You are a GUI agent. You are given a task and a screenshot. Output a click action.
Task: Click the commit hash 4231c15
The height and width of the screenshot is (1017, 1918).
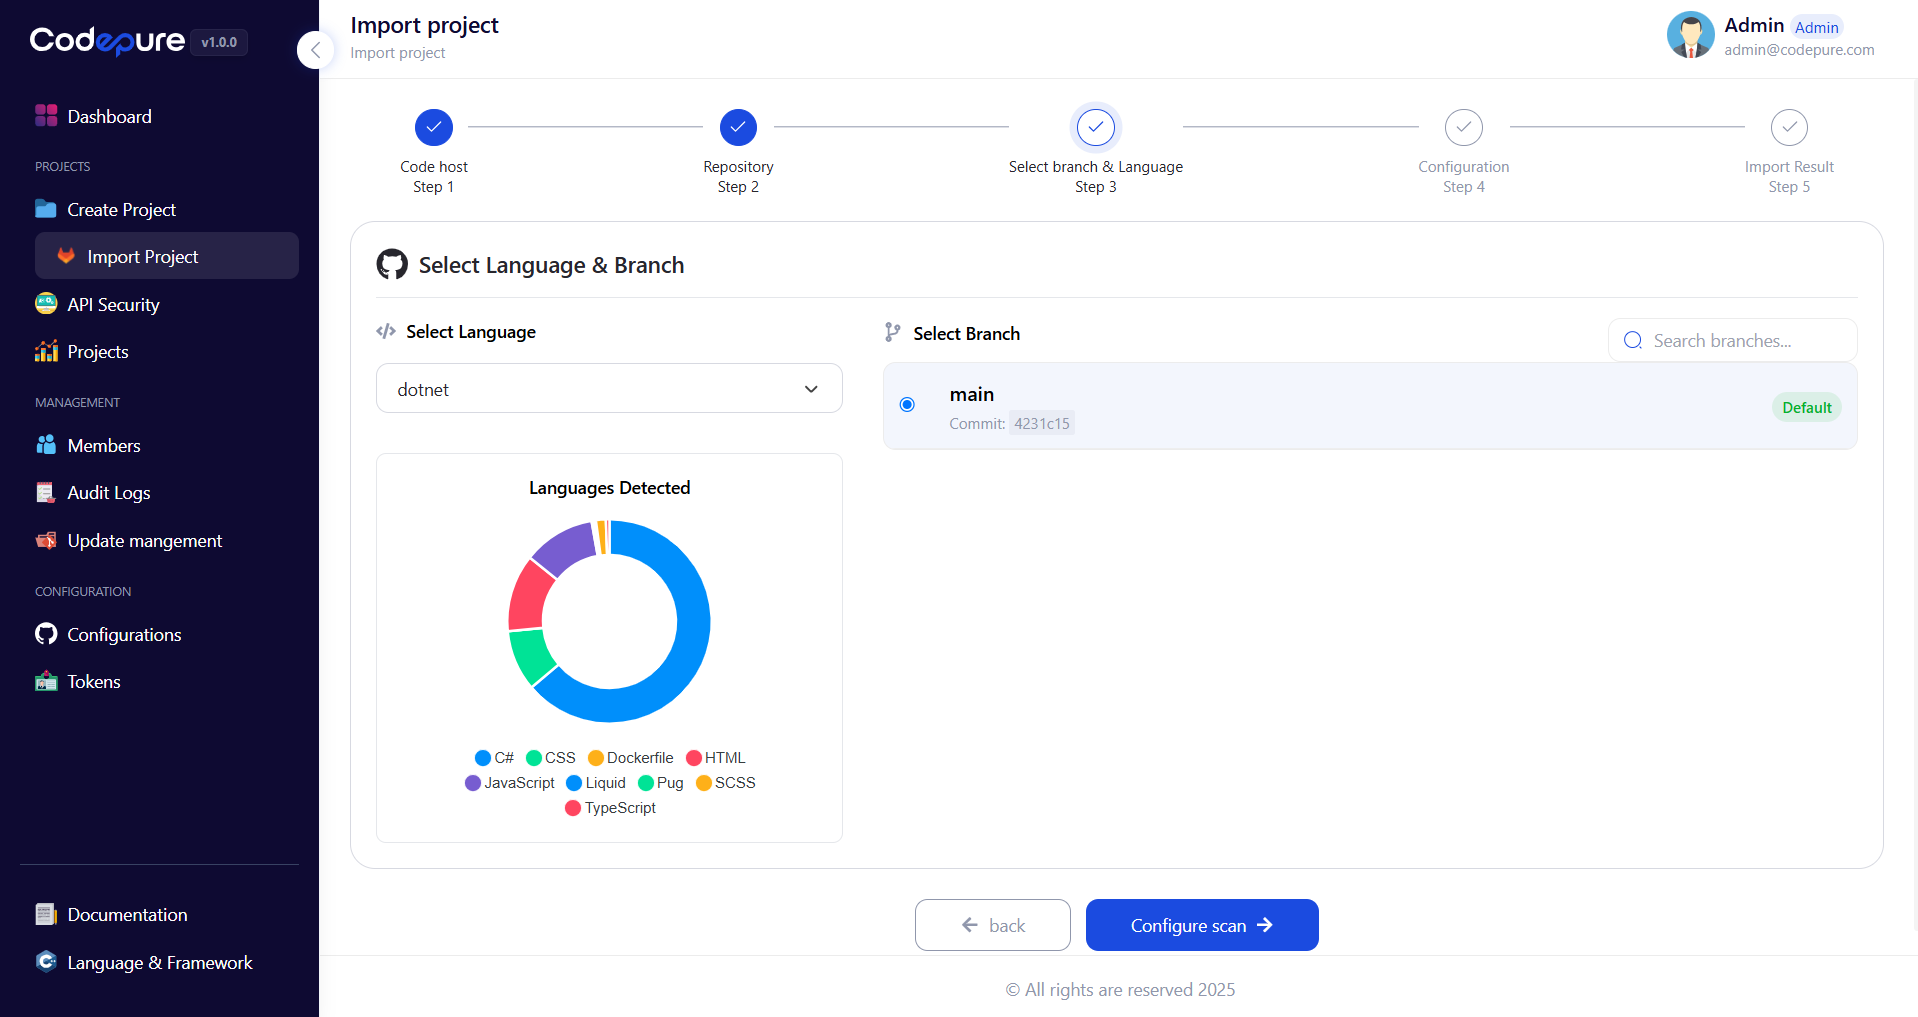tap(1041, 423)
